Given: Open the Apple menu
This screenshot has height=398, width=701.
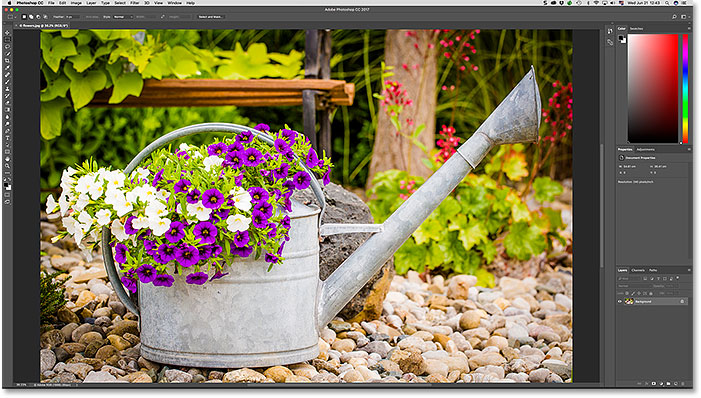Looking at the screenshot, I should 9,3.
